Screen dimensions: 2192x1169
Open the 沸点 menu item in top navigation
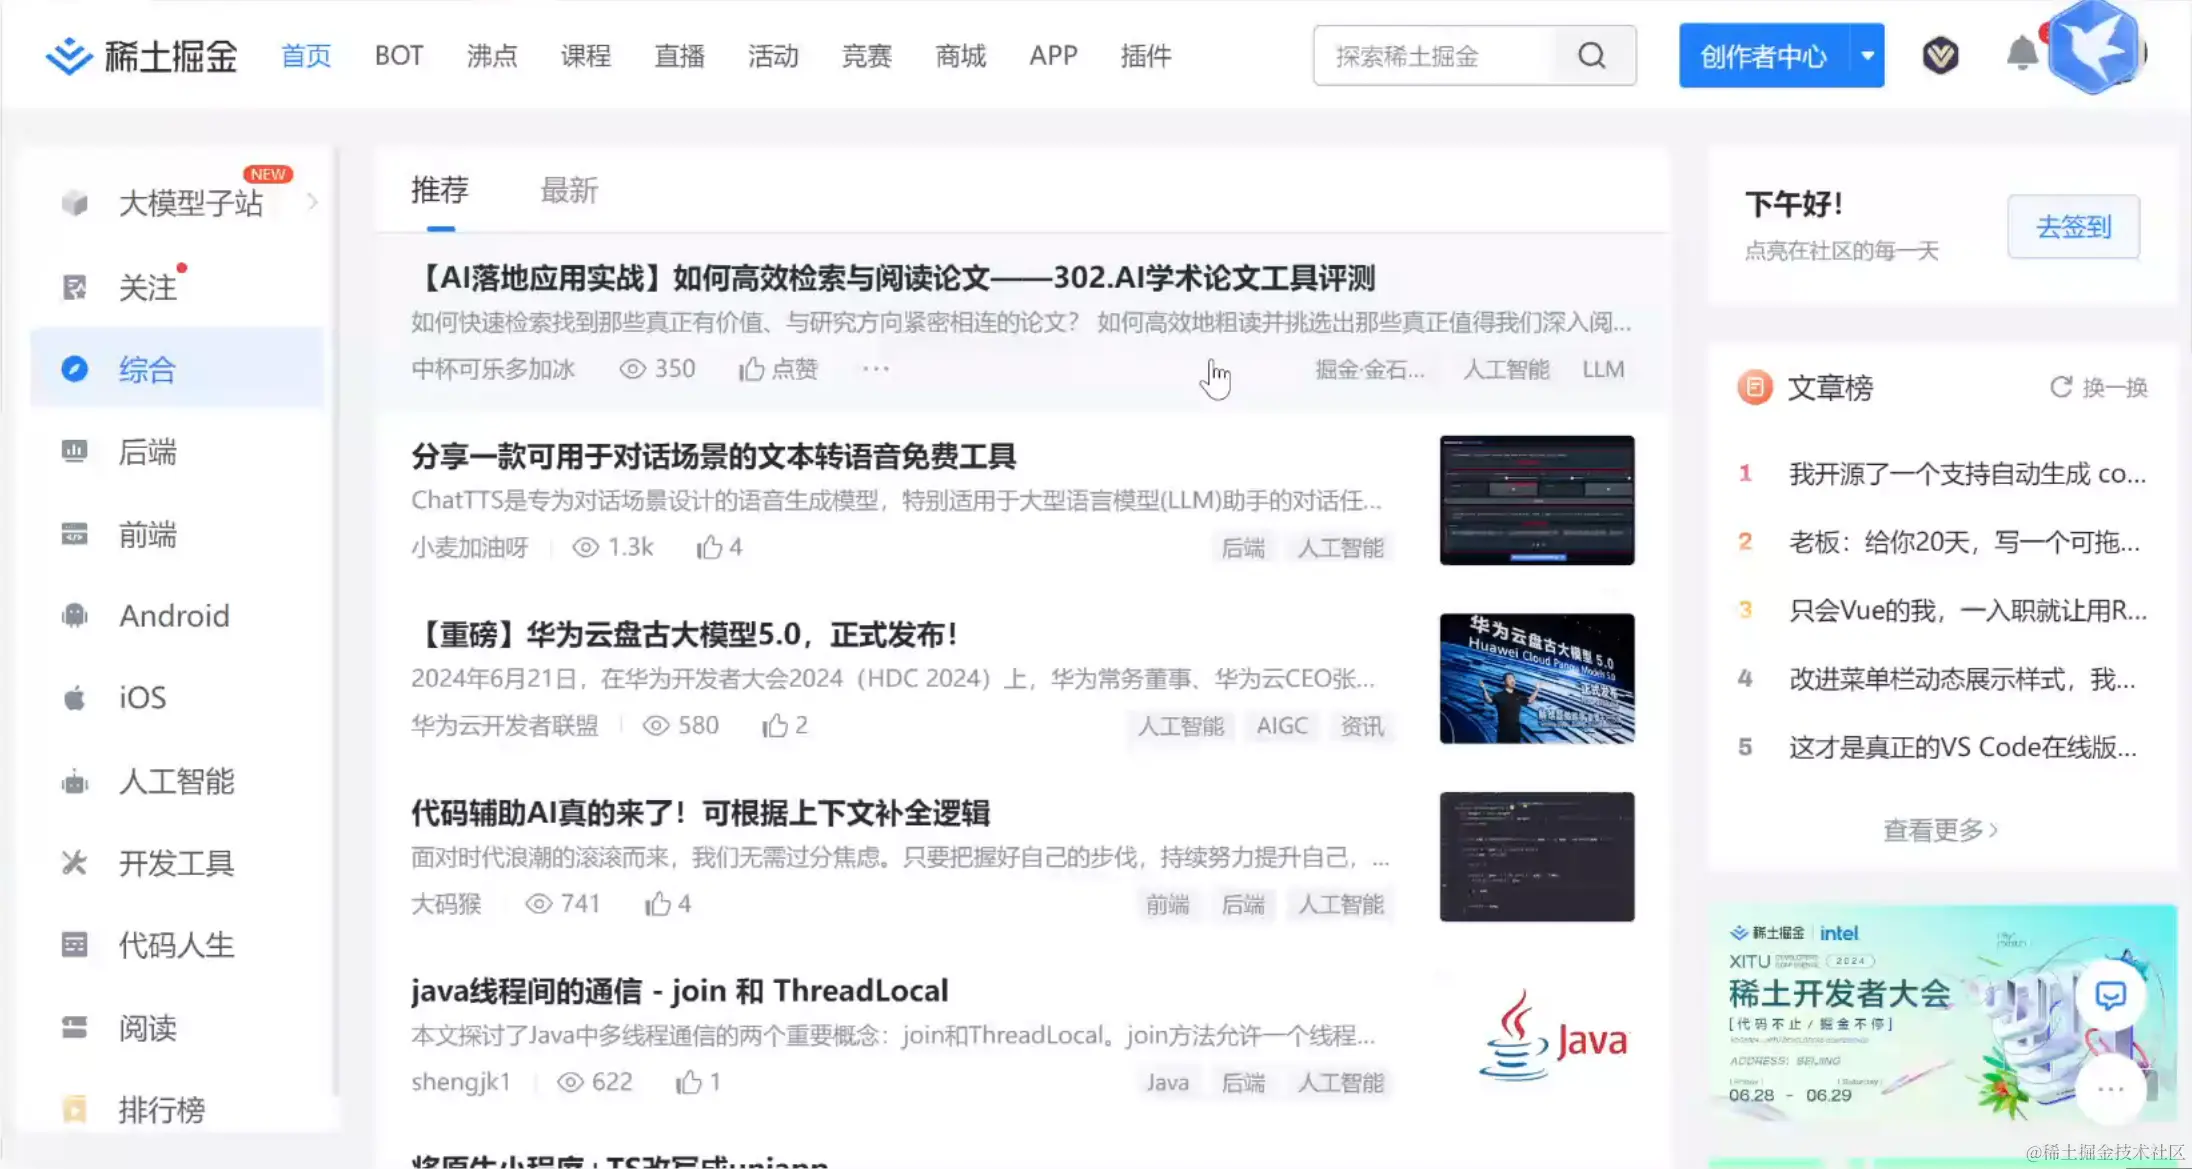(492, 56)
